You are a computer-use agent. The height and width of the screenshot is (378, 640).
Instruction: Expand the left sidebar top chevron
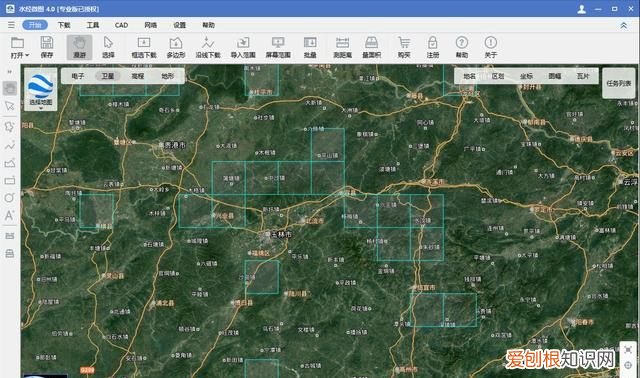coord(10,72)
